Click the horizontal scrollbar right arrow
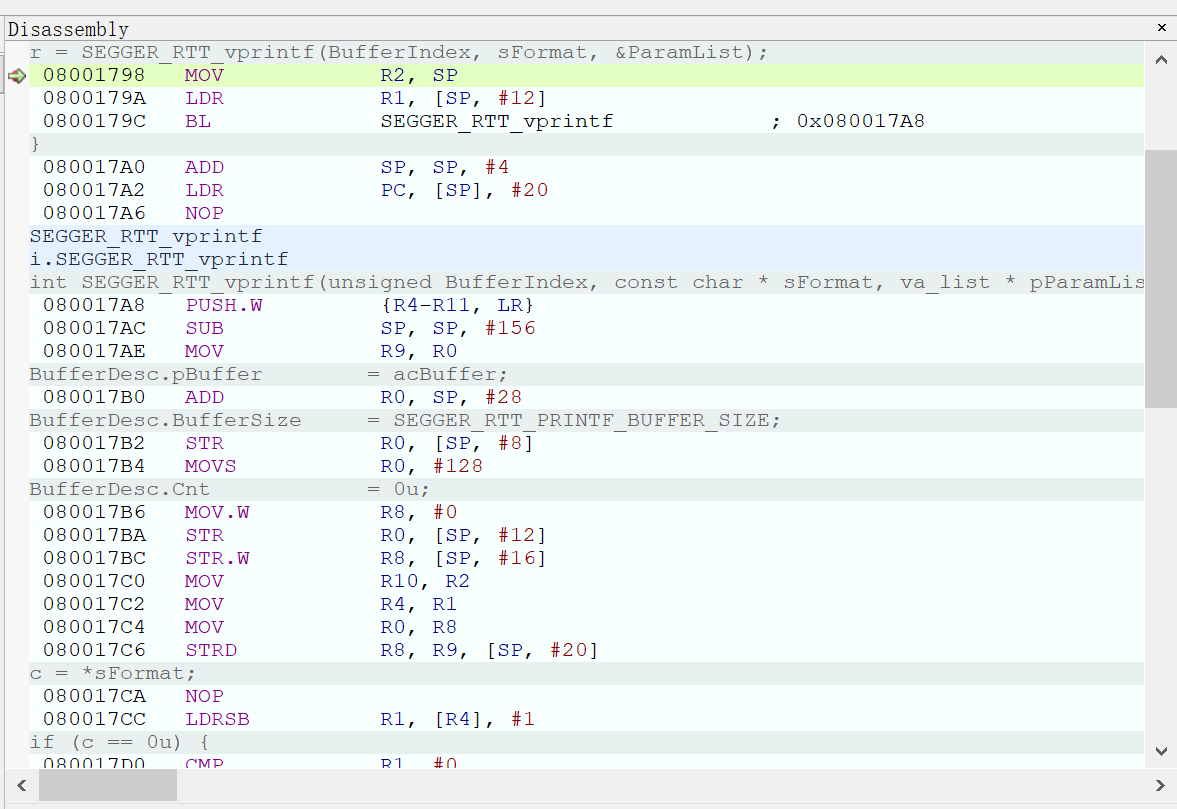This screenshot has width=1177, height=809. point(1160,785)
